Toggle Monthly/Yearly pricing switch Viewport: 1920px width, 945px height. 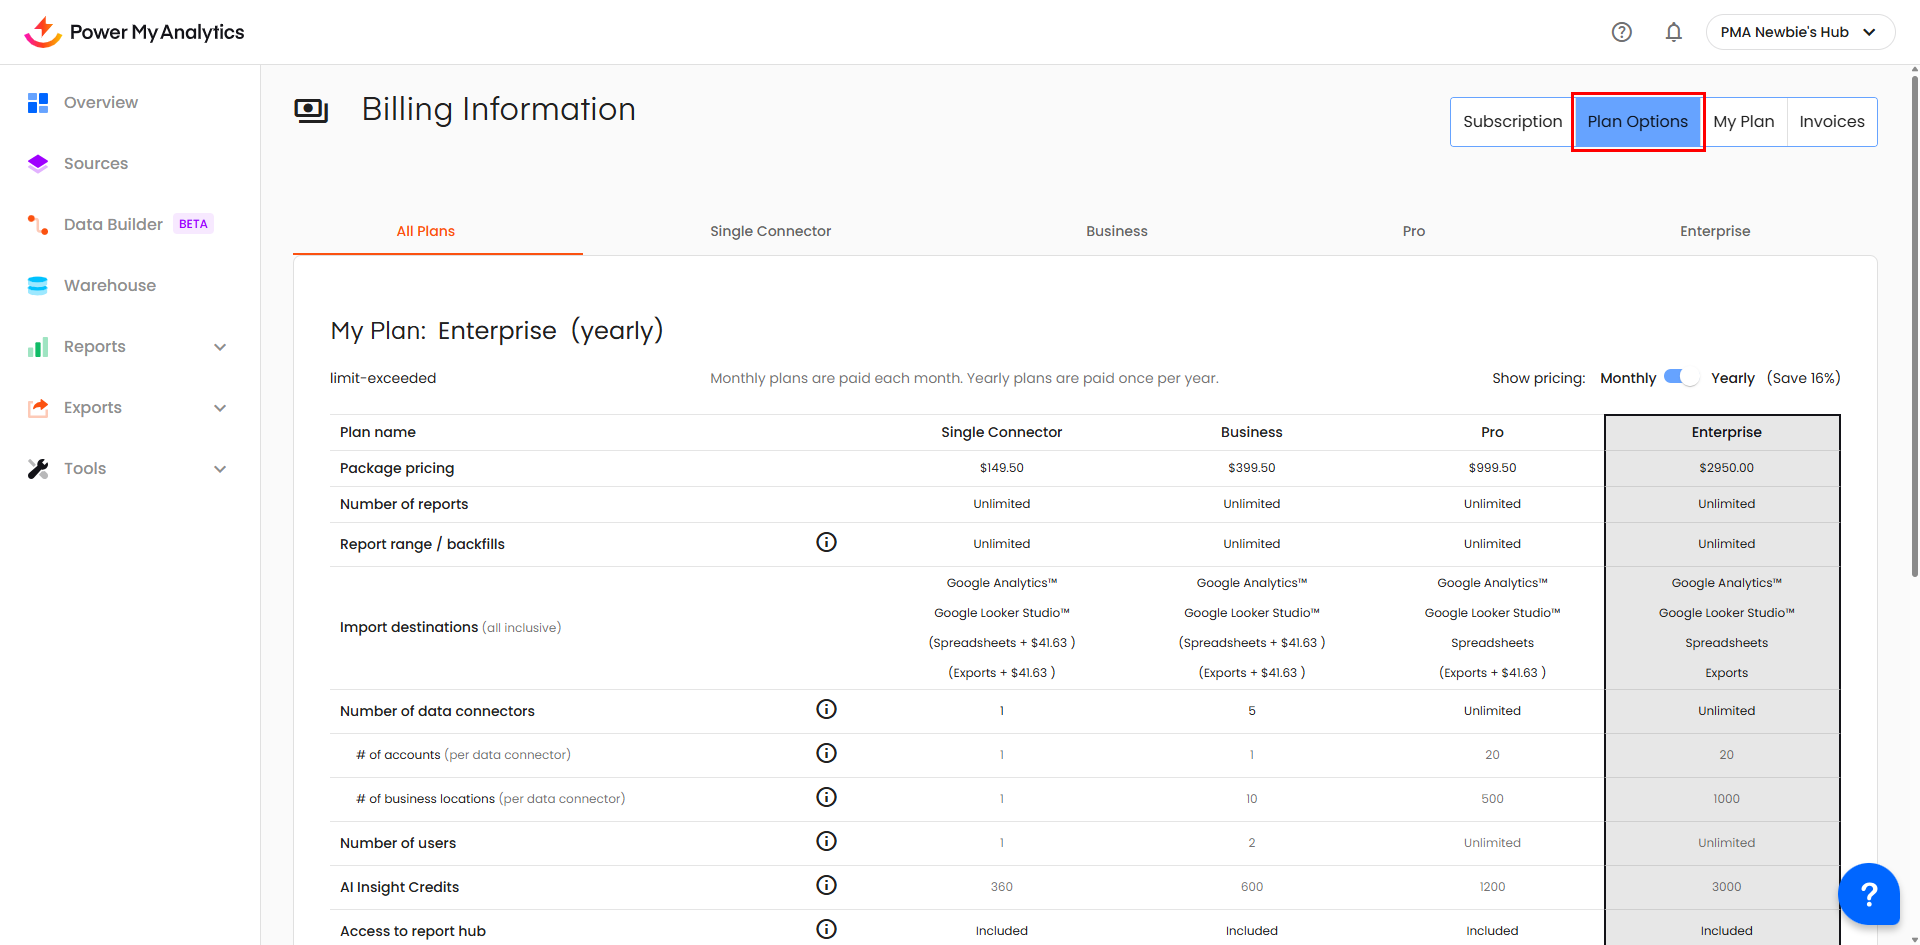click(1681, 377)
